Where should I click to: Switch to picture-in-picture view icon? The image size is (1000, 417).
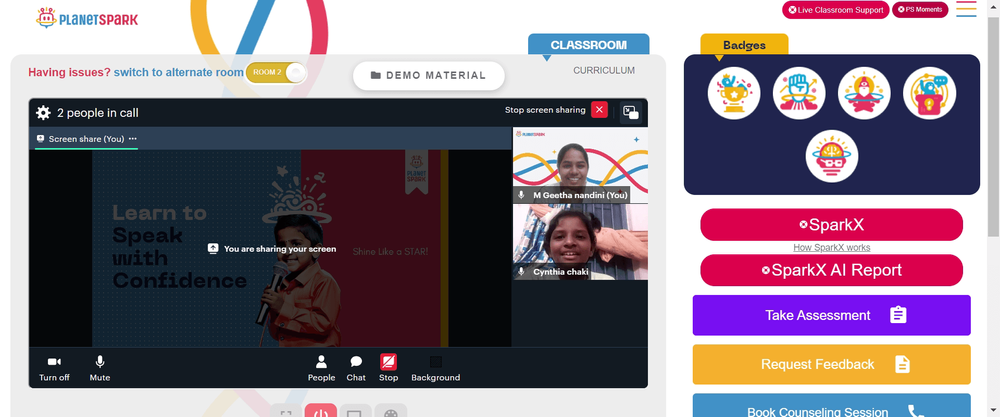coord(631,112)
